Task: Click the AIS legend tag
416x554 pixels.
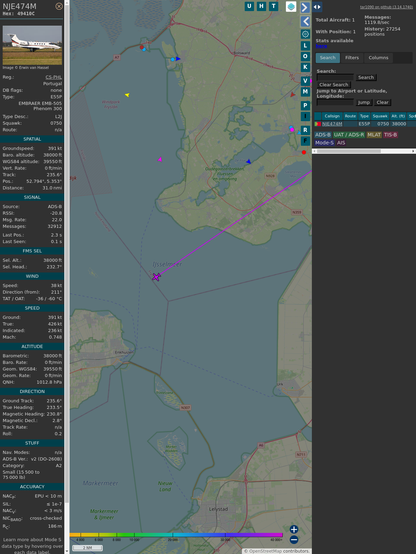Action: click(341, 143)
